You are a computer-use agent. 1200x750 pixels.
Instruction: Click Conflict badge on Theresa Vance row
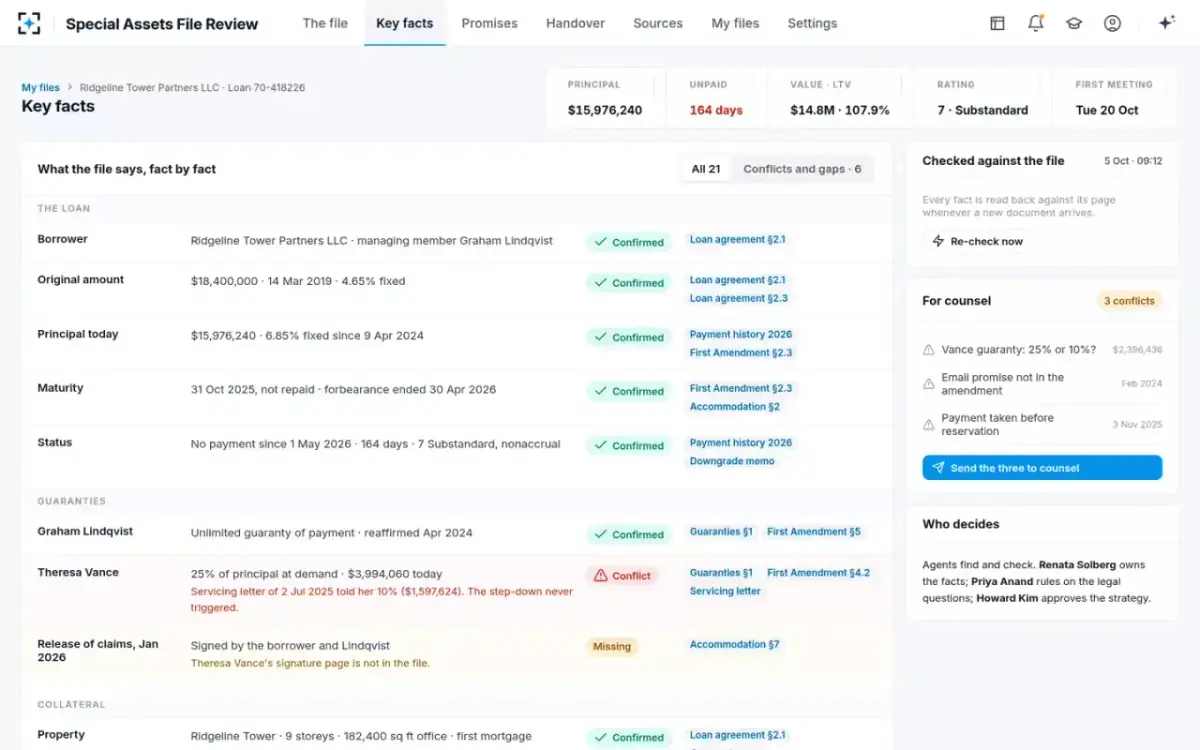click(622, 576)
